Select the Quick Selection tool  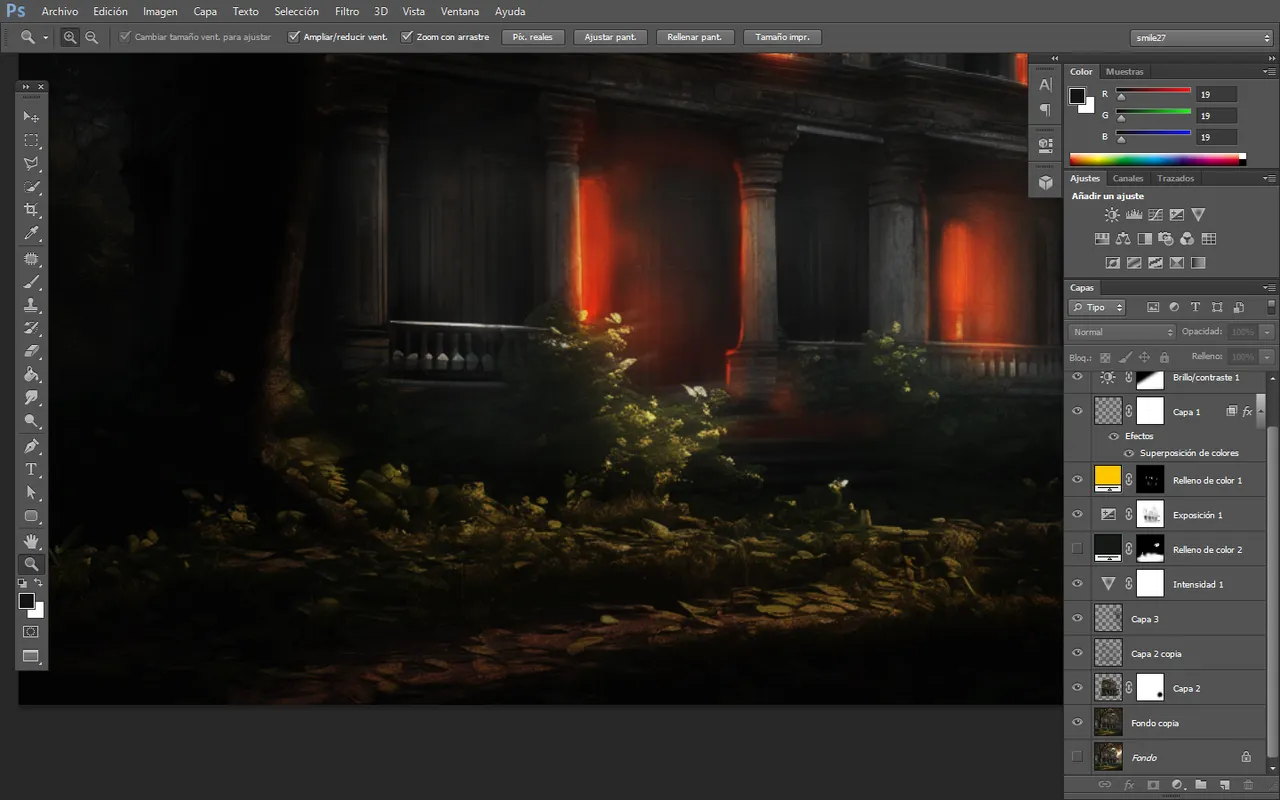(x=31, y=187)
